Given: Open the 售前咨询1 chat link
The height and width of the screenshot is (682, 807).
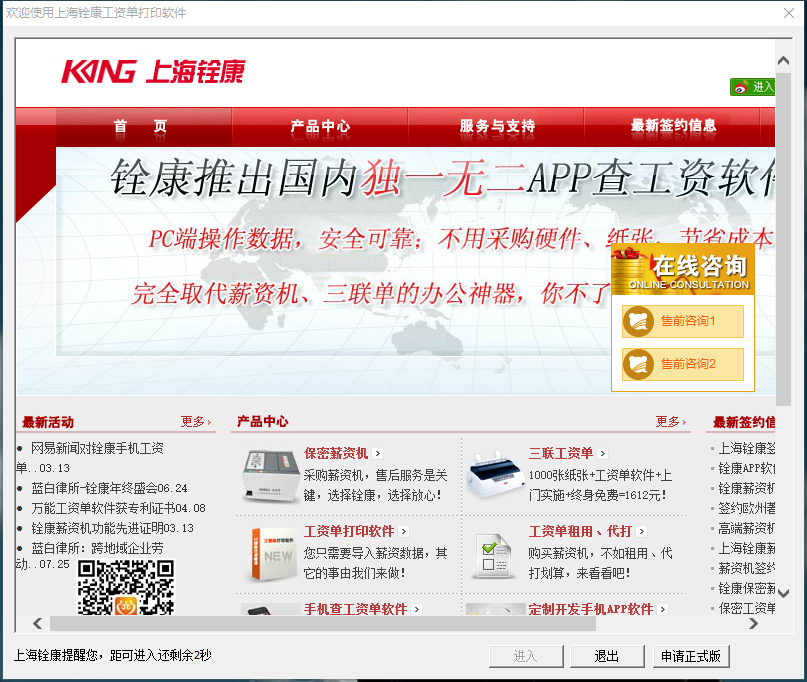Looking at the screenshot, I should (x=683, y=321).
